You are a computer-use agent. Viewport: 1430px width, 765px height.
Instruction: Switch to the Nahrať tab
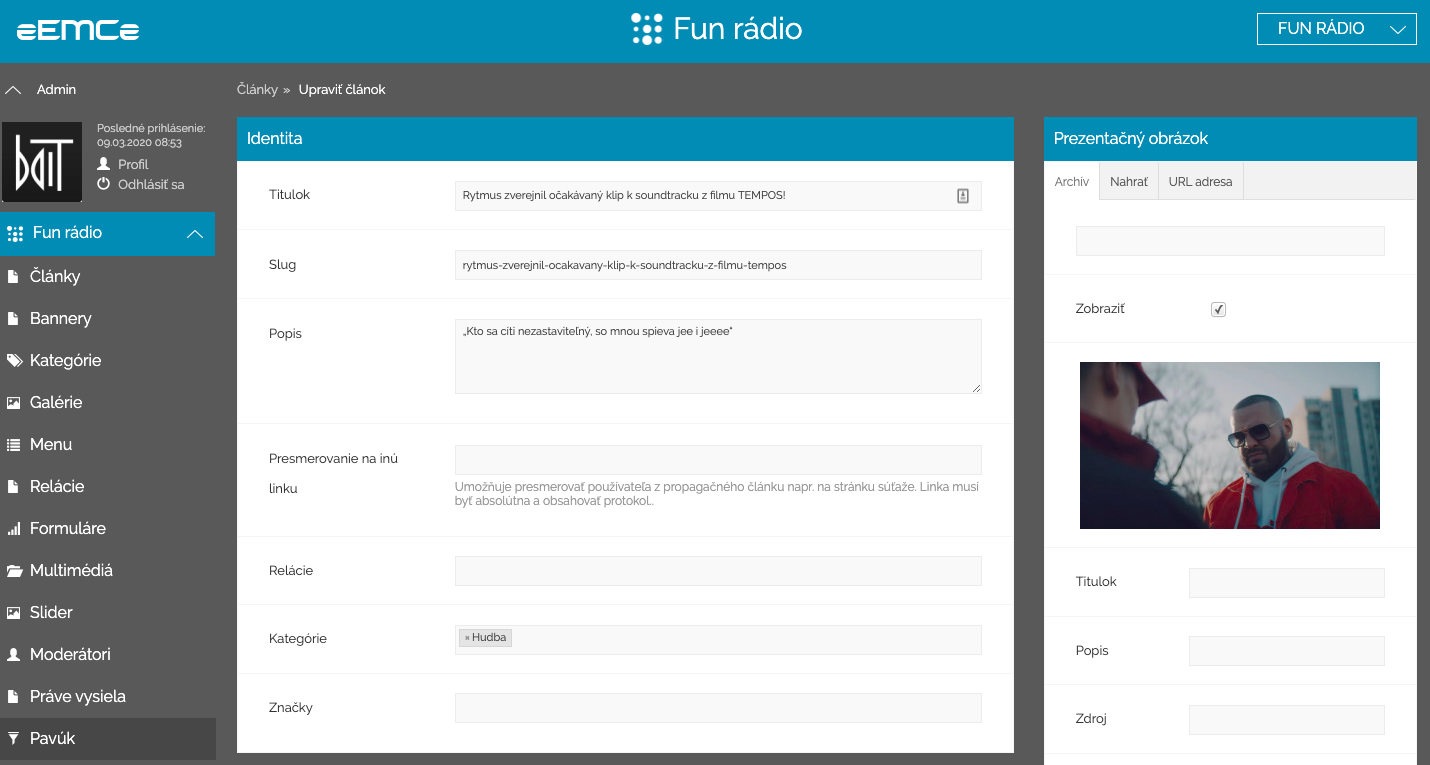pos(1128,182)
